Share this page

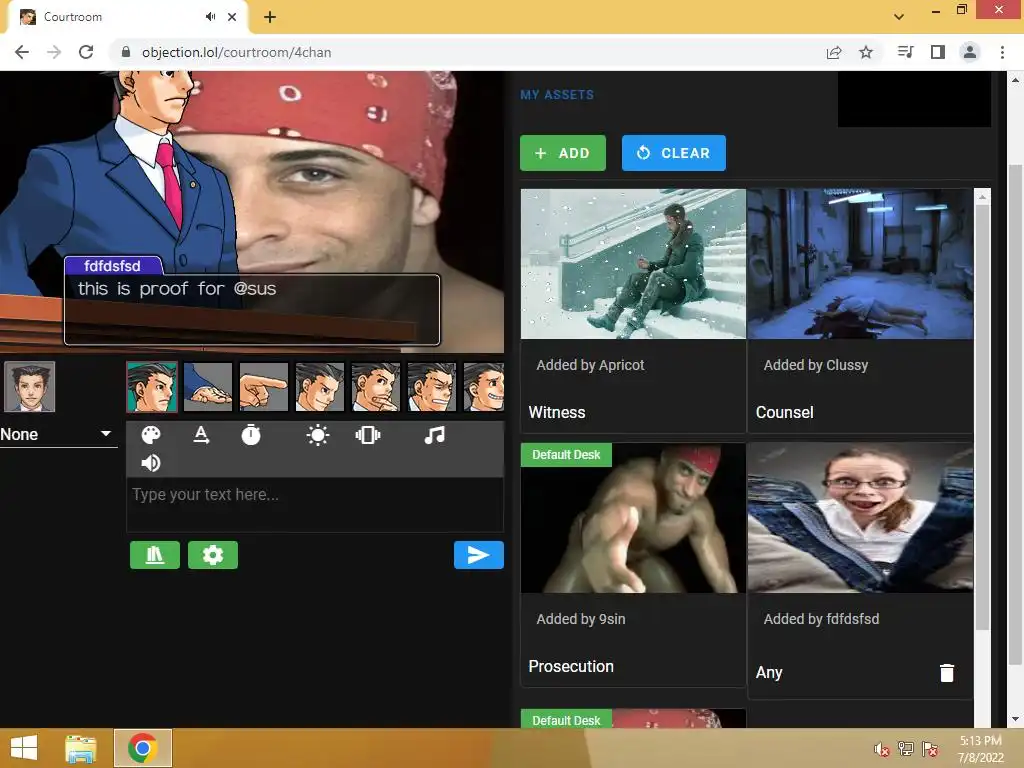(834, 52)
